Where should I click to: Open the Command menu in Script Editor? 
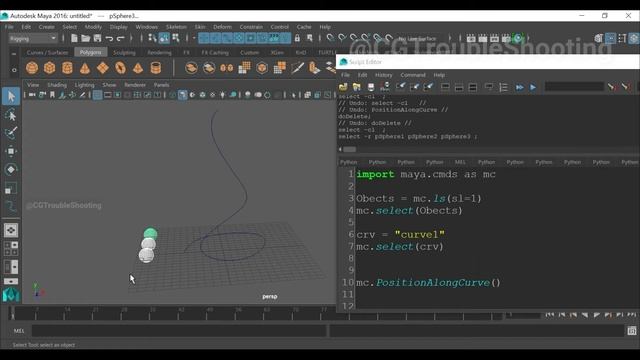[x=413, y=75]
